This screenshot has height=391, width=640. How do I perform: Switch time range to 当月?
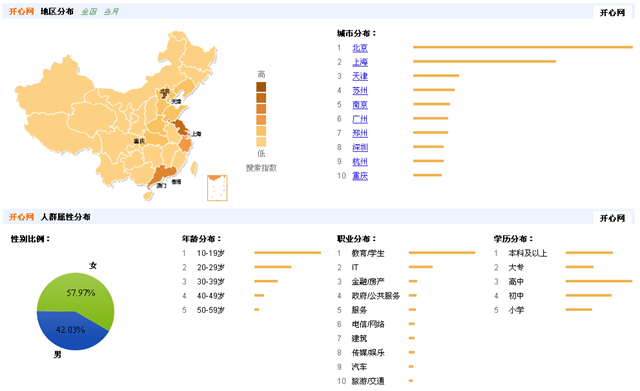click(111, 11)
